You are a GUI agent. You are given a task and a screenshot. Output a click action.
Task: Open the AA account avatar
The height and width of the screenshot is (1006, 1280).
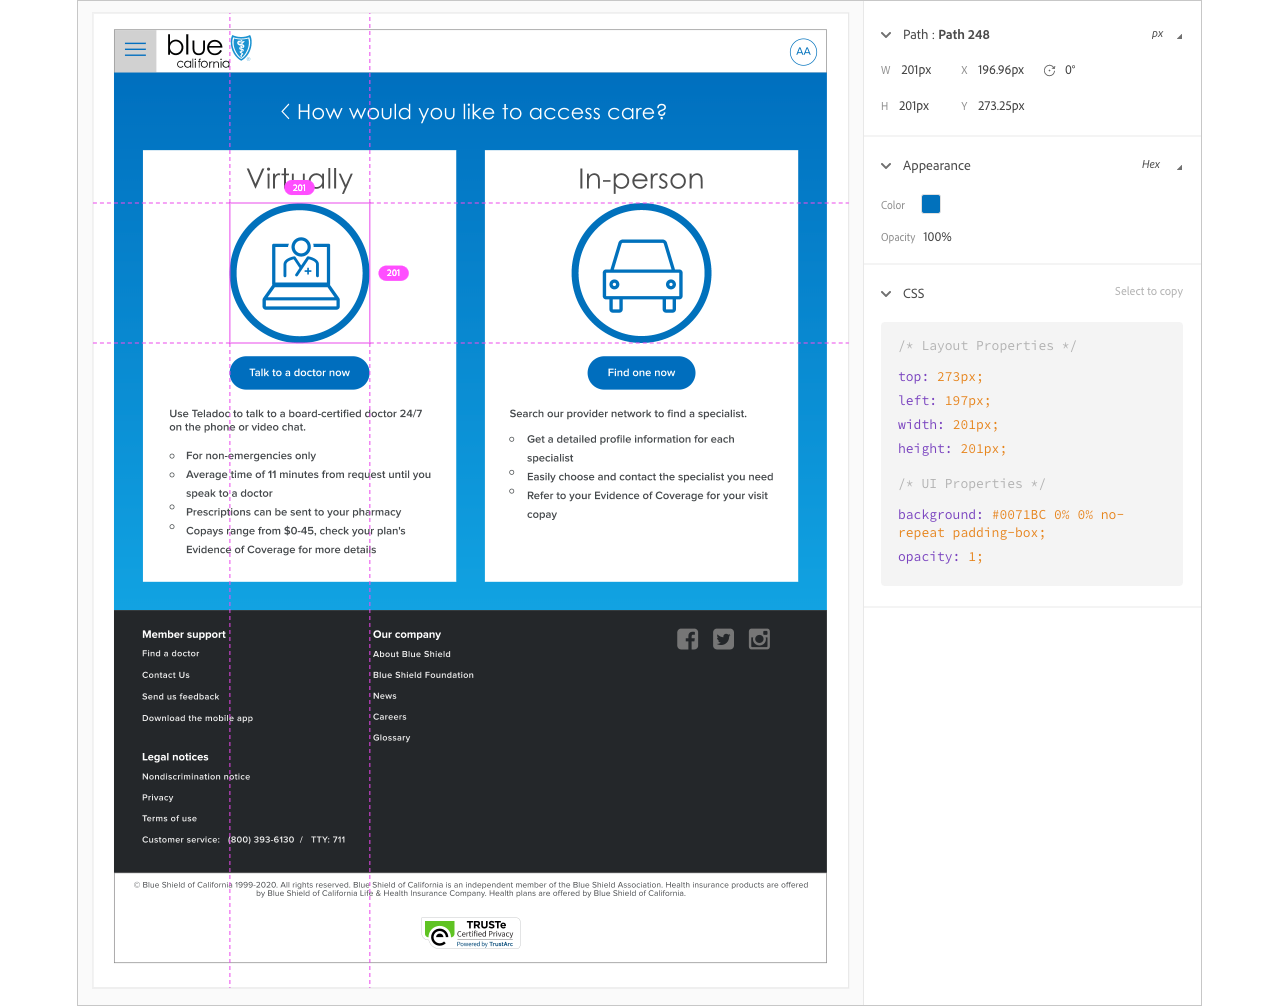803,52
